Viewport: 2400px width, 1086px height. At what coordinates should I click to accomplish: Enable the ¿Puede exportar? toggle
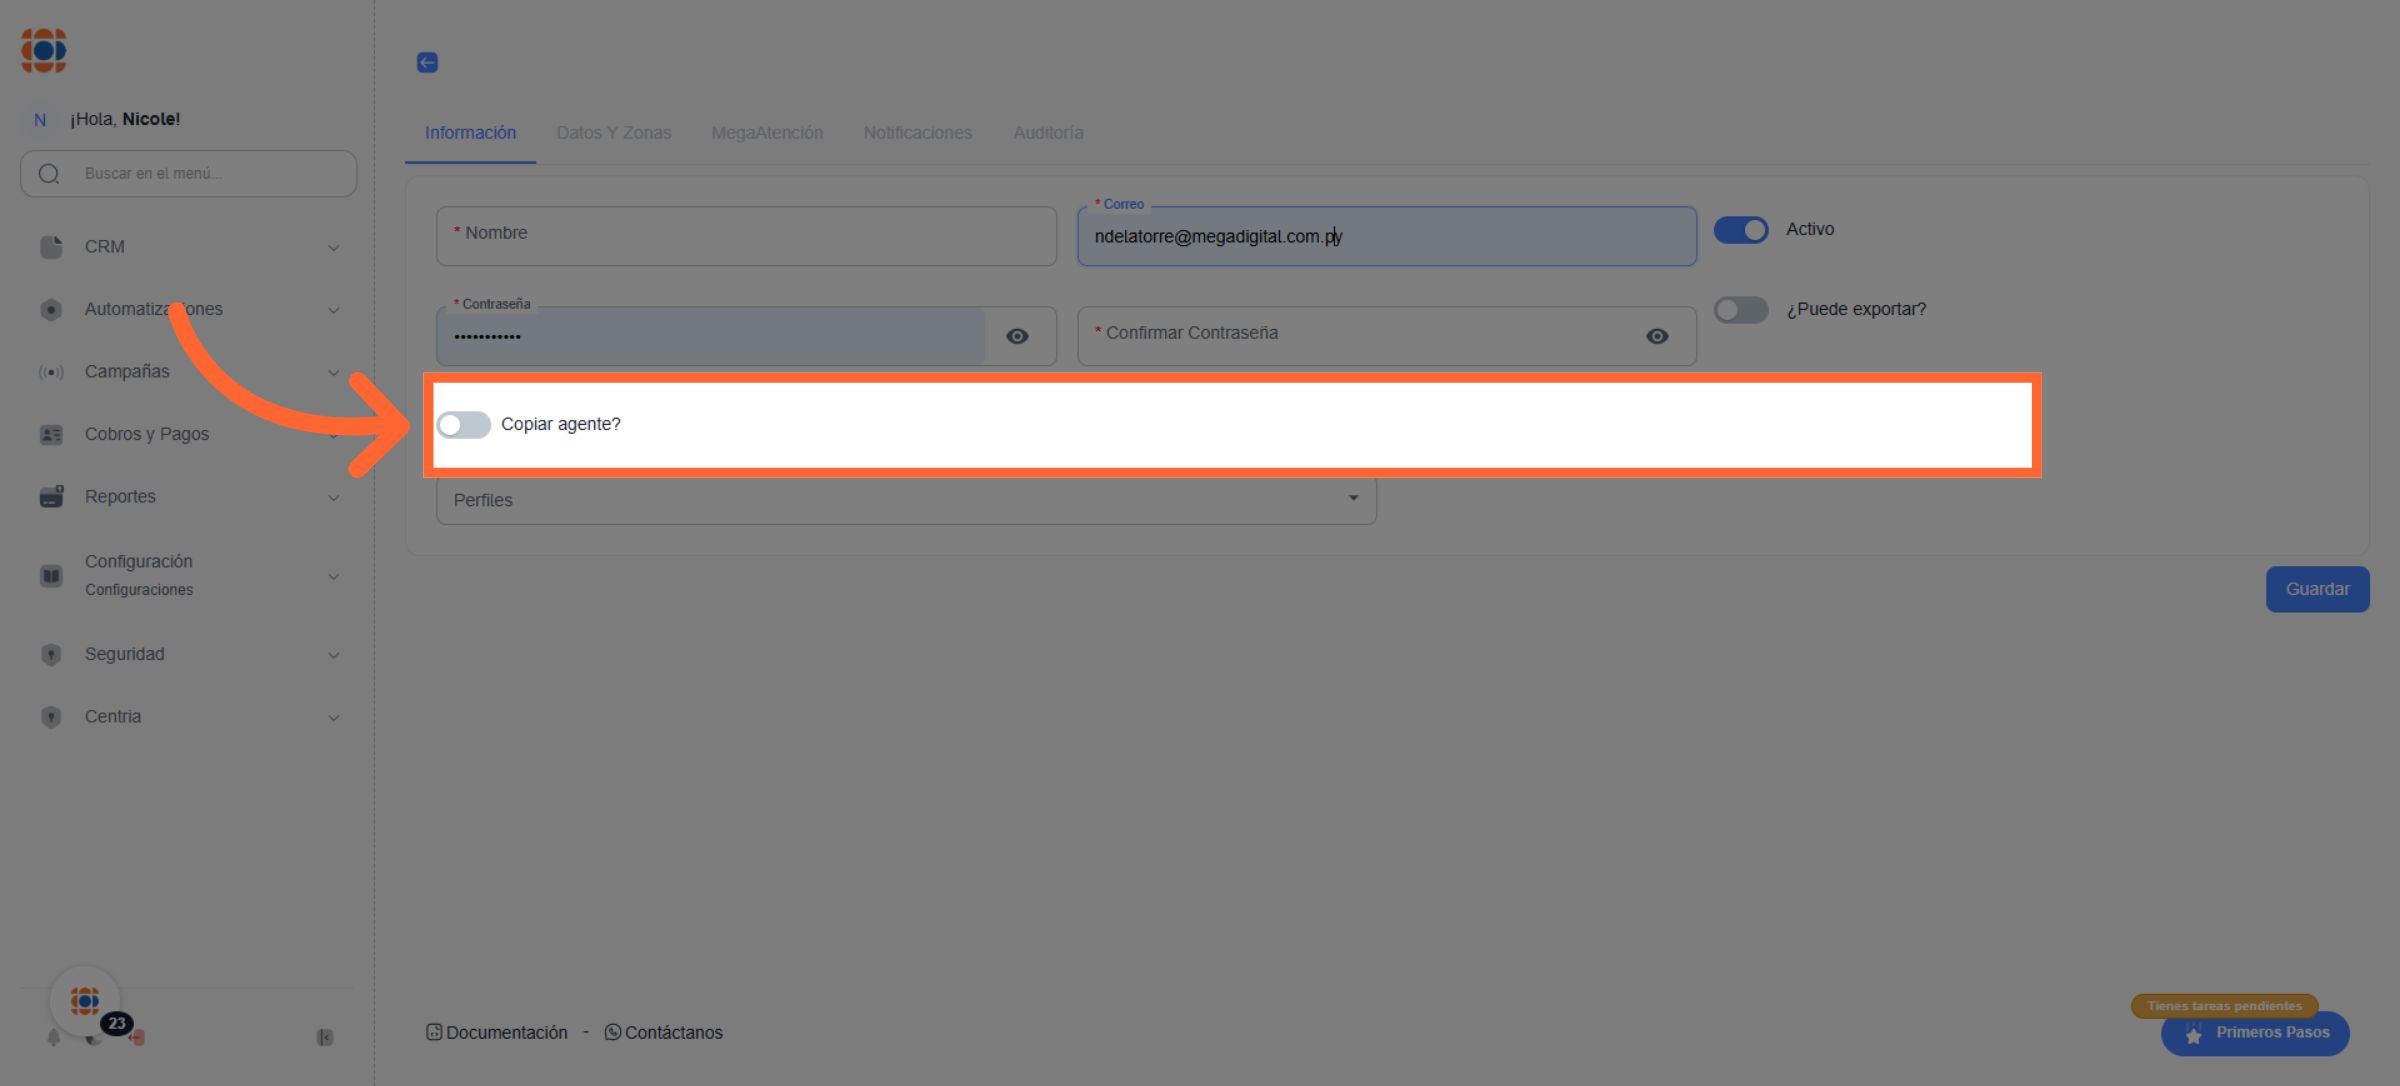(x=1741, y=310)
